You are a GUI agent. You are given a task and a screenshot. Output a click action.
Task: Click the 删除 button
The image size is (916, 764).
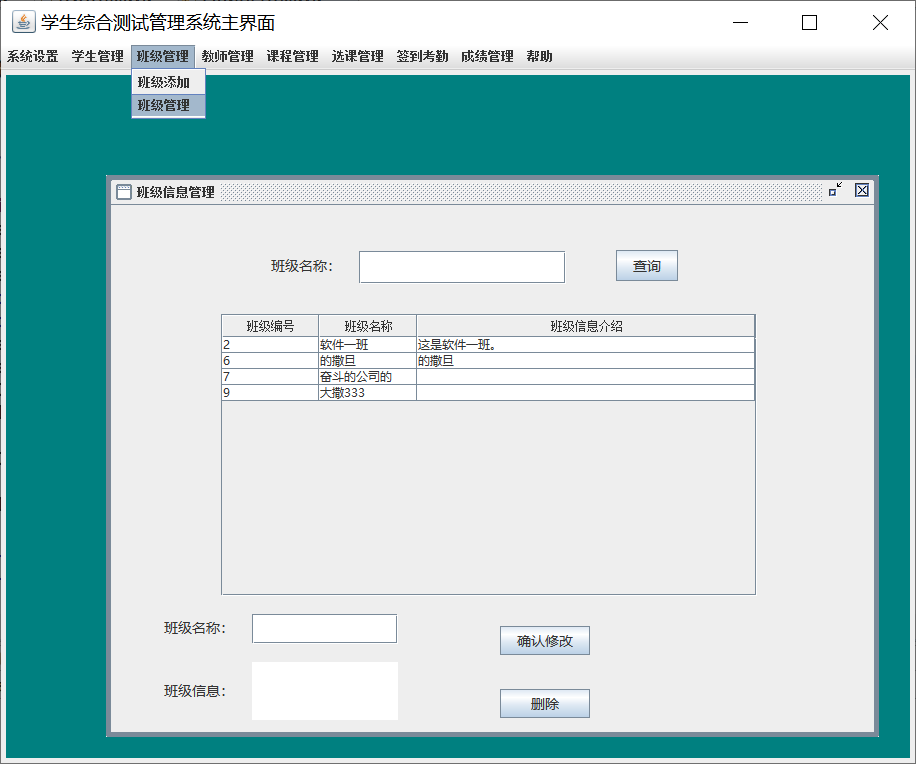(544, 704)
